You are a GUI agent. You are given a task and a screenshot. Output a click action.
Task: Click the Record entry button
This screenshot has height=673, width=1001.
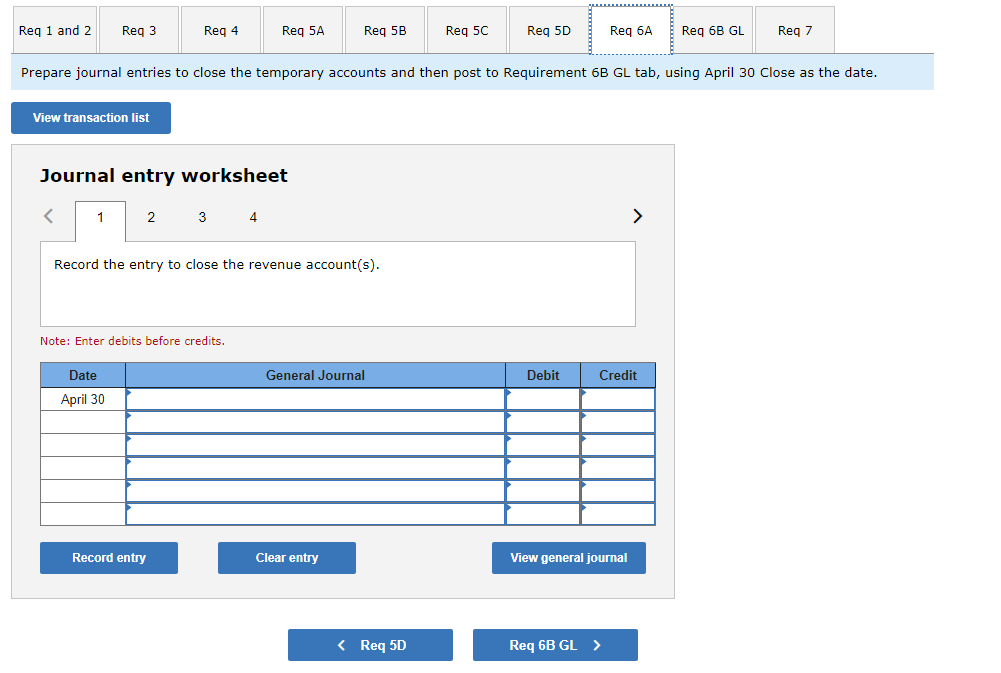tap(109, 558)
